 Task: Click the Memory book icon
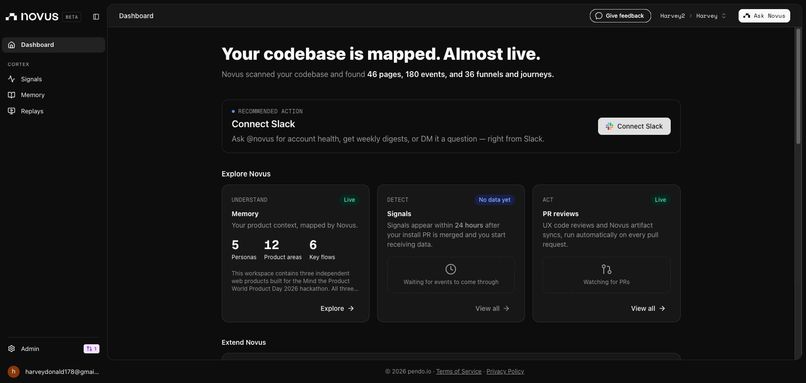[x=12, y=95]
